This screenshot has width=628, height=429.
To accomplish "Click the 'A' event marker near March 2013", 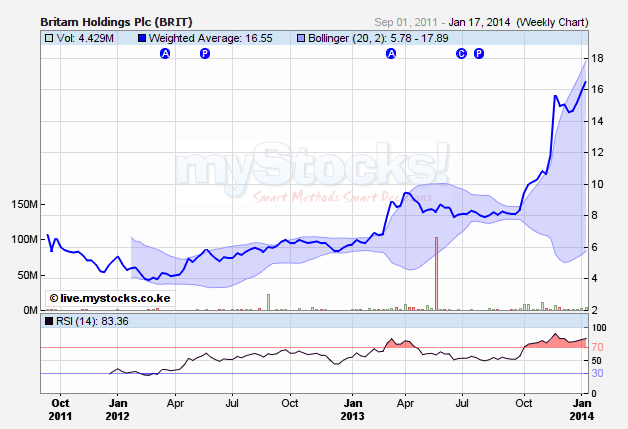I will click(x=391, y=53).
